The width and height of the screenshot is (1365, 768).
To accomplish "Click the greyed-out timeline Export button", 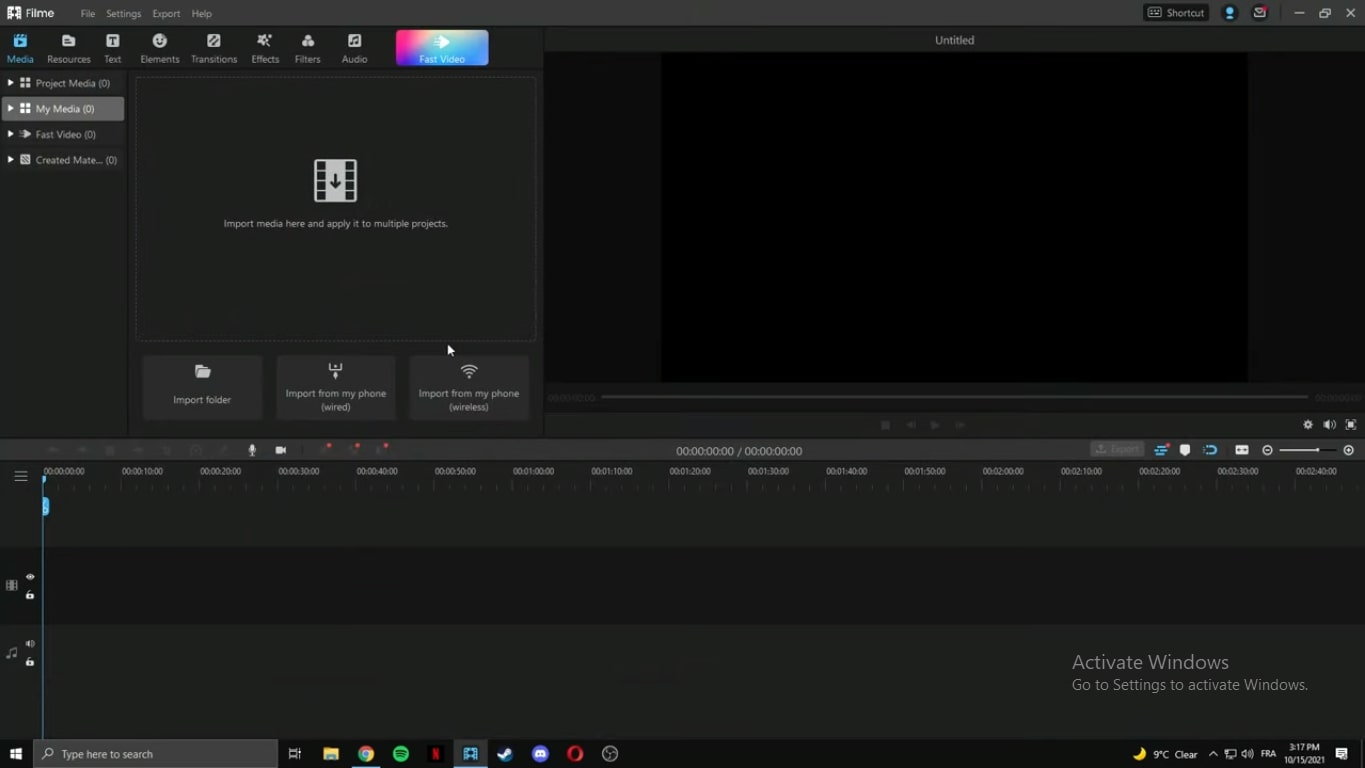I will (1117, 450).
